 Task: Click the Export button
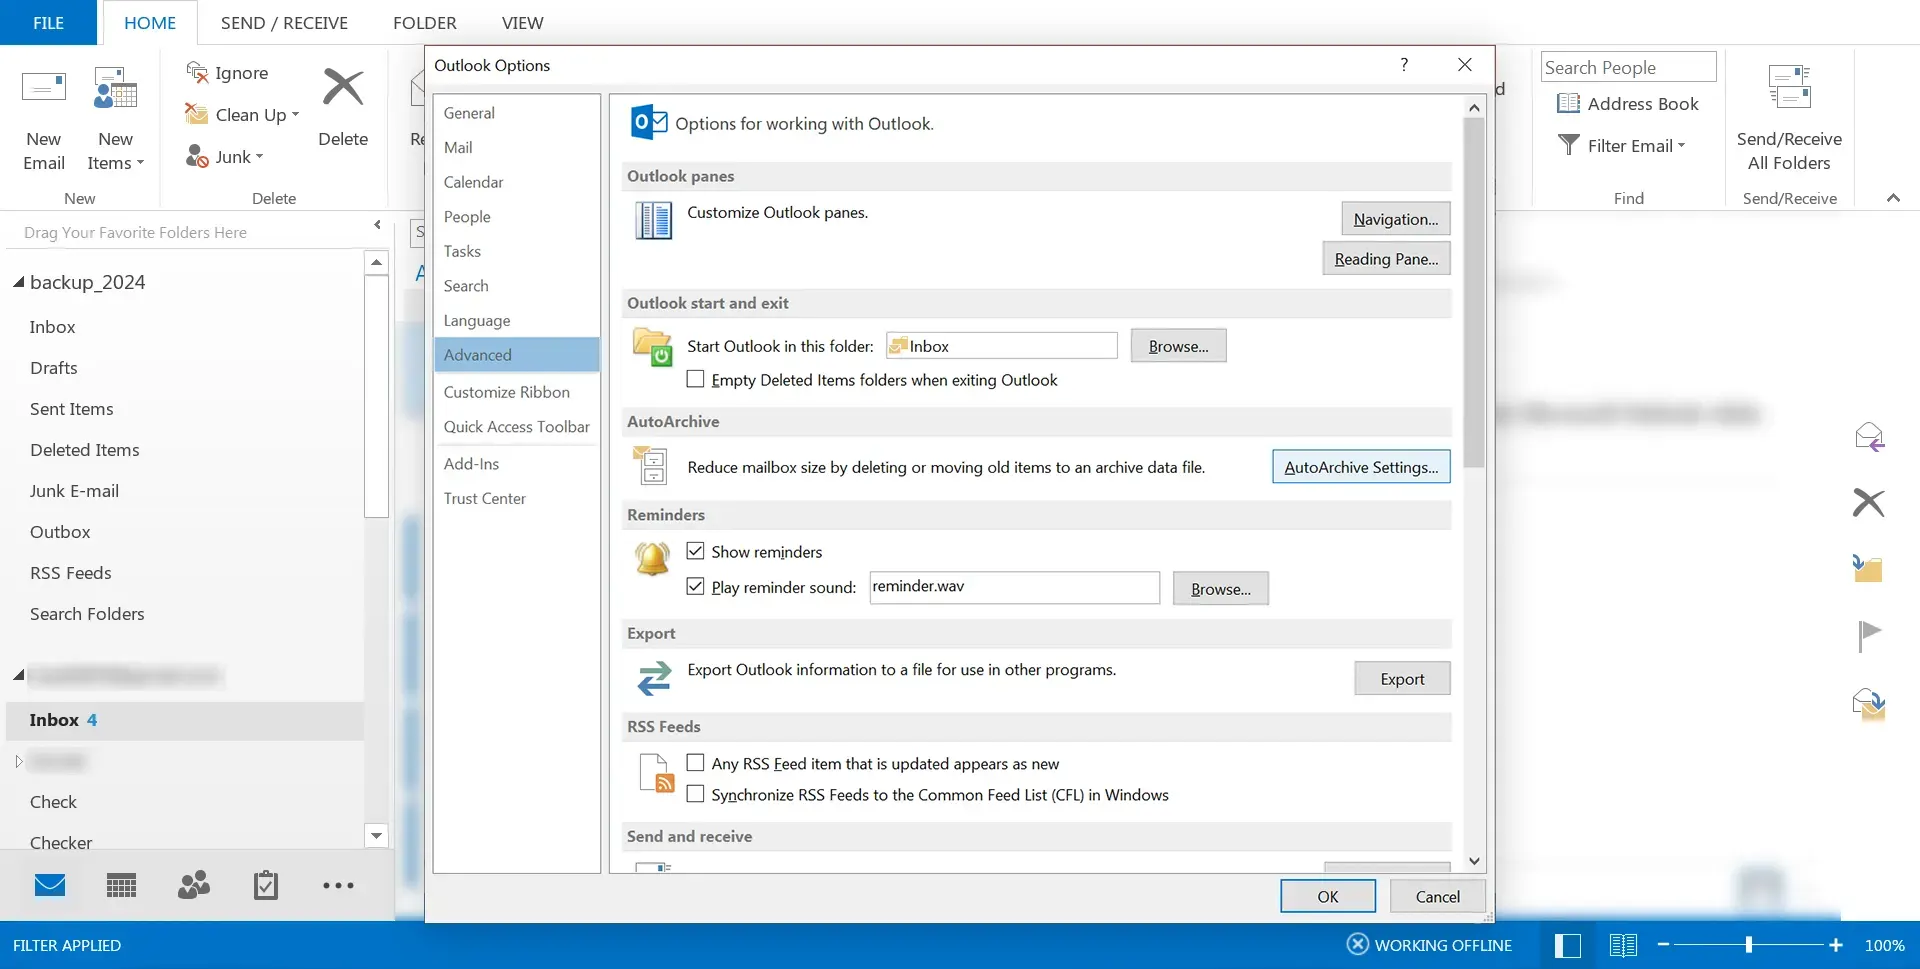(1402, 679)
